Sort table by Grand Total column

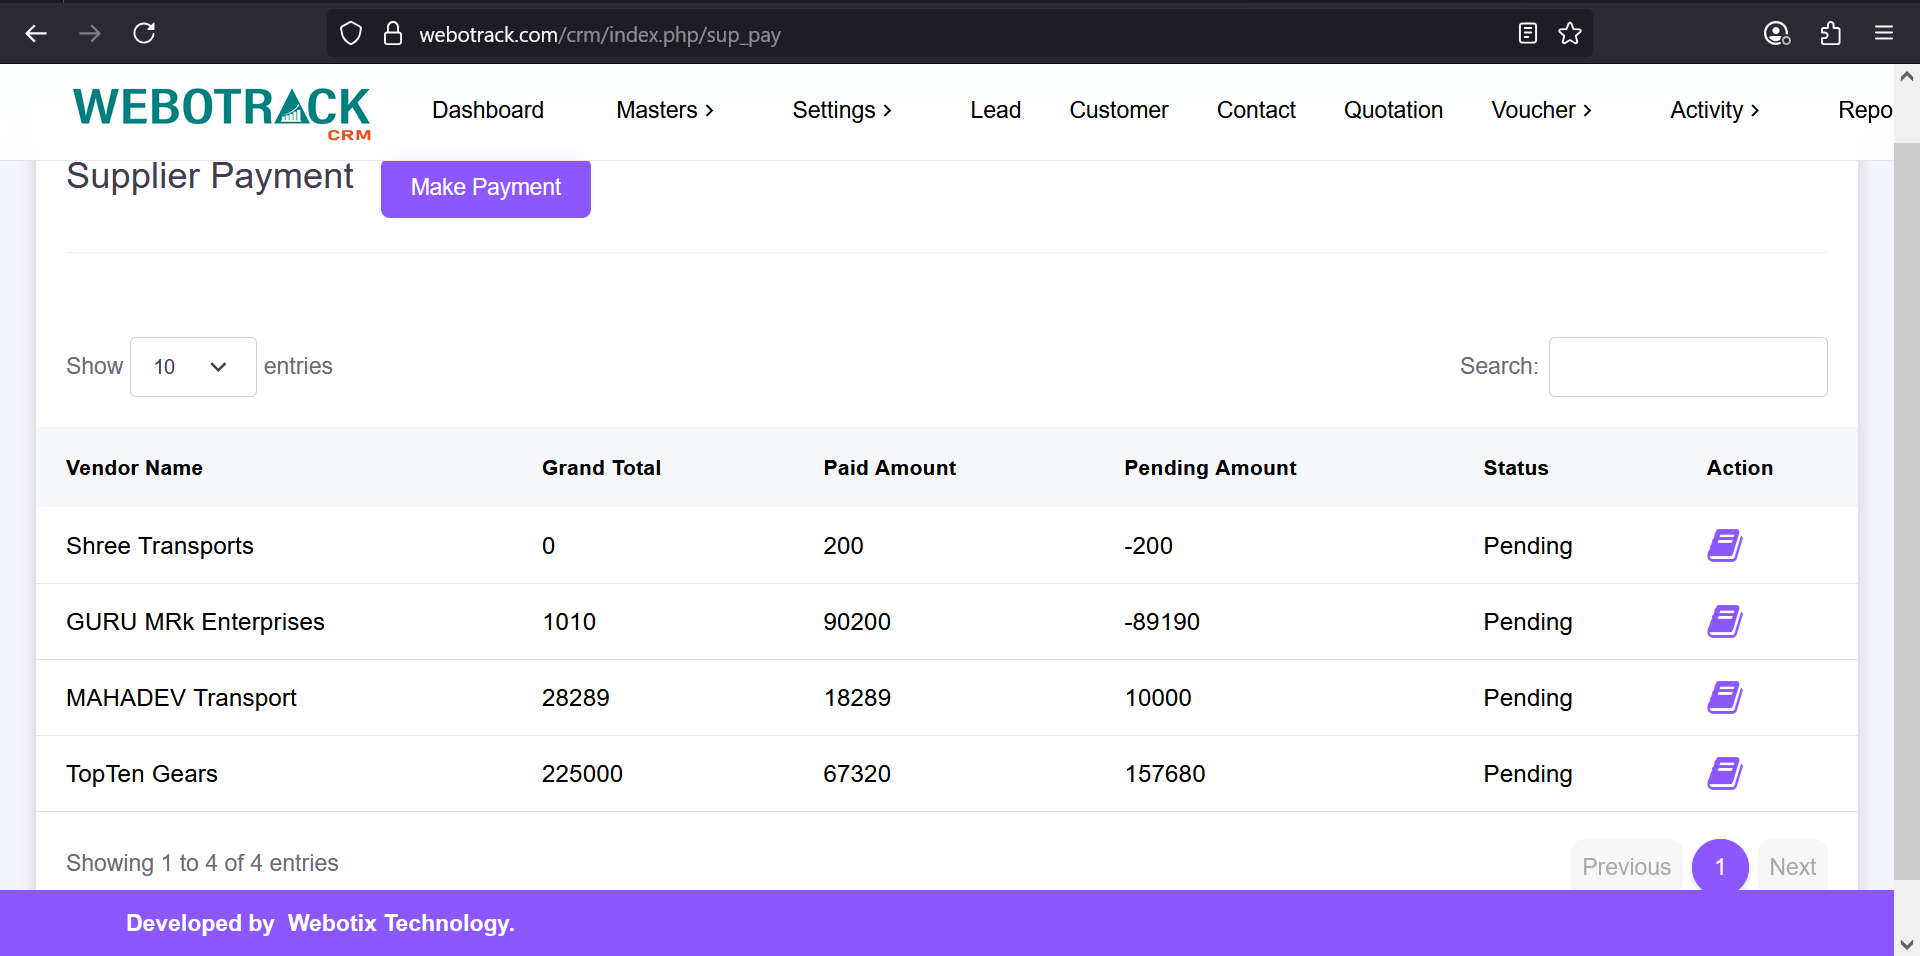pyautogui.click(x=601, y=468)
